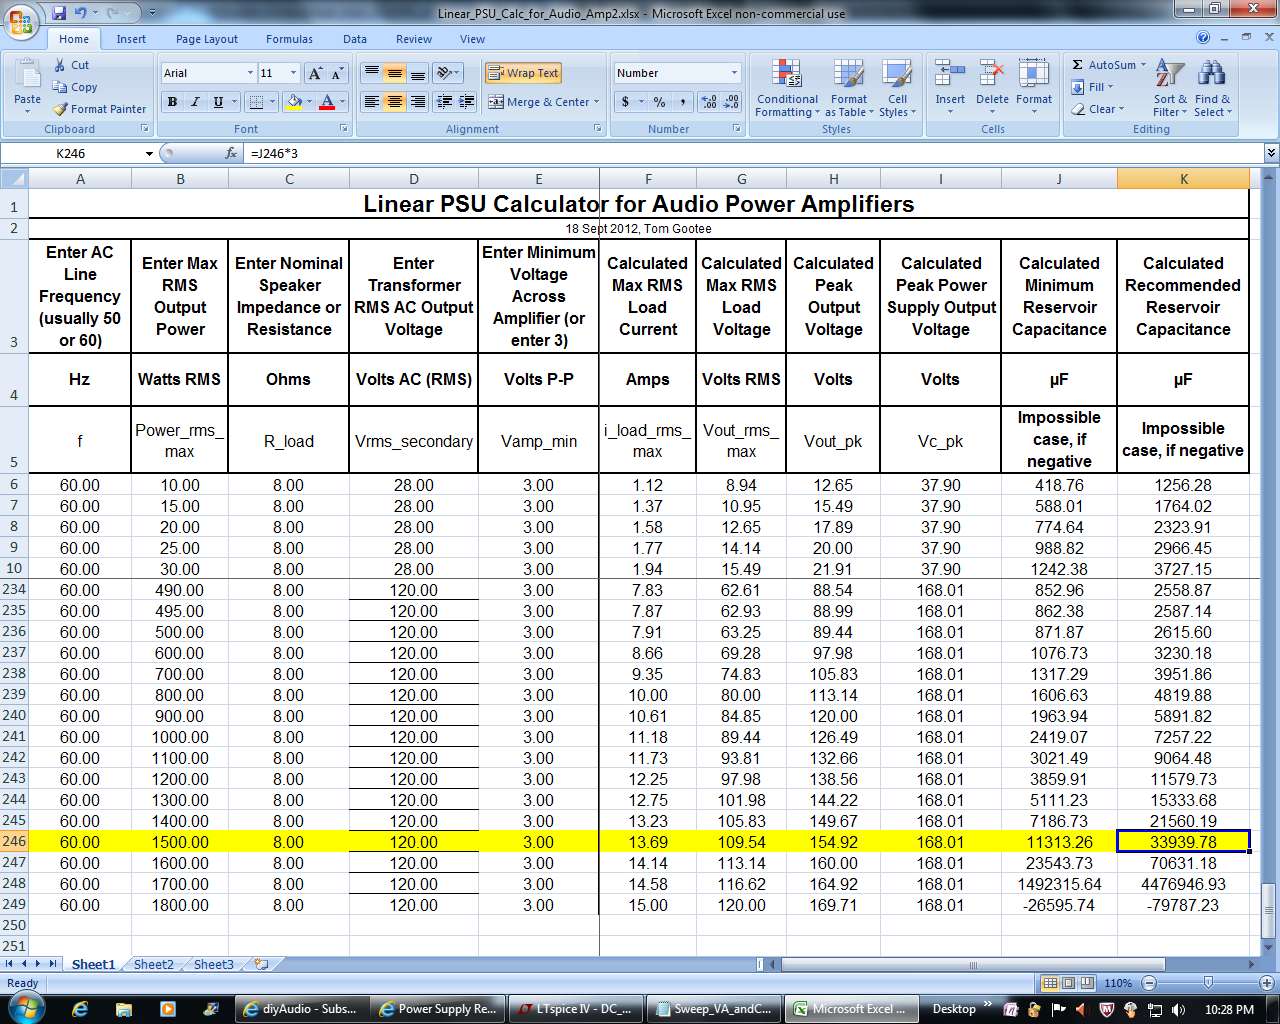Click the Clear button
The height and width of the screenshot is (1024, 1280).
[x=1097, y=109]
